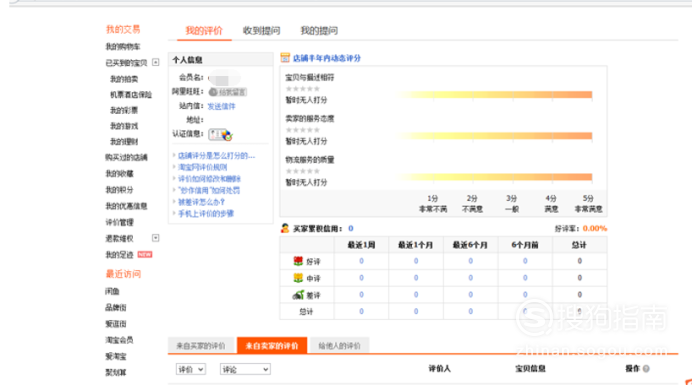Go to 我的购物车 in sidebar
Screen dimensions: 692x385
[123, 46]
